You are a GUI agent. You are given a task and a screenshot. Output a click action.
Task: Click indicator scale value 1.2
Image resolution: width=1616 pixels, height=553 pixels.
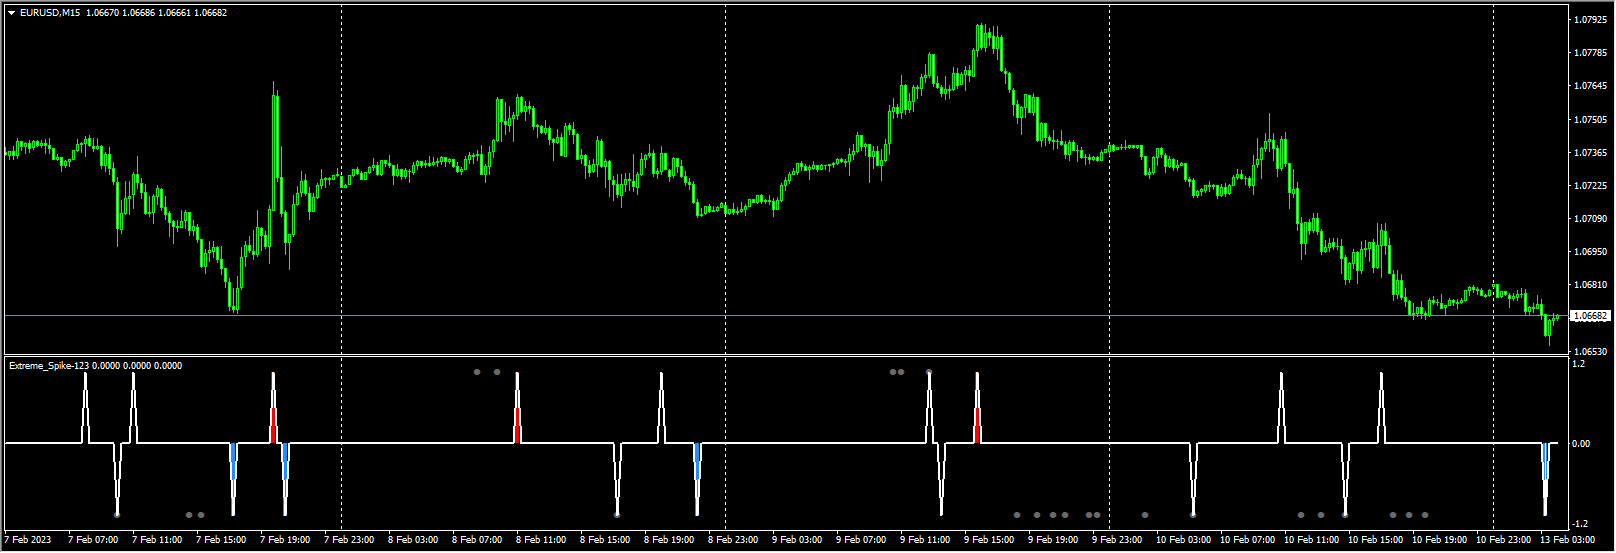point(1579,364)
